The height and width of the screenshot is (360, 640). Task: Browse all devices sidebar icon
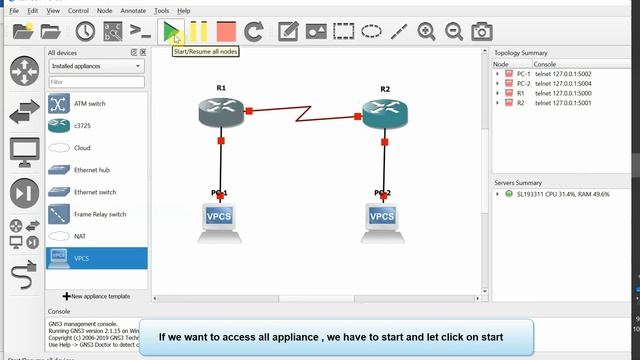(x=24, y=234)
